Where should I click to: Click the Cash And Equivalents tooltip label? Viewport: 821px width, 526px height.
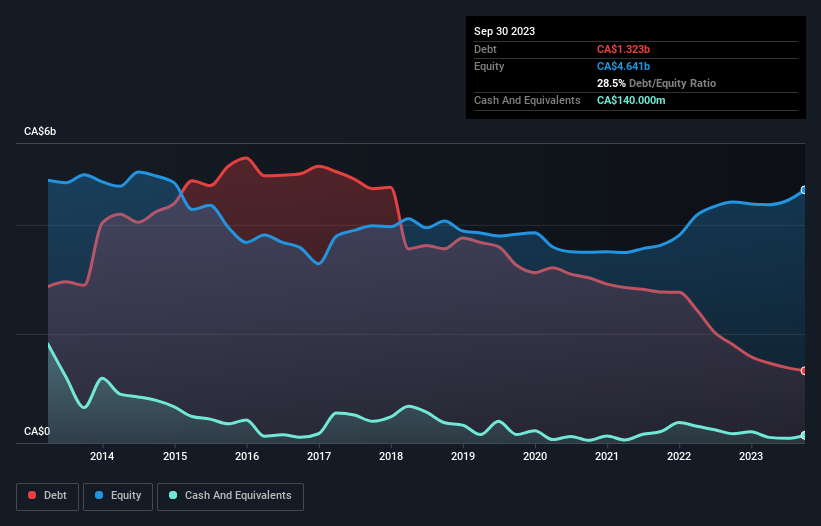(x=527, y=100)
